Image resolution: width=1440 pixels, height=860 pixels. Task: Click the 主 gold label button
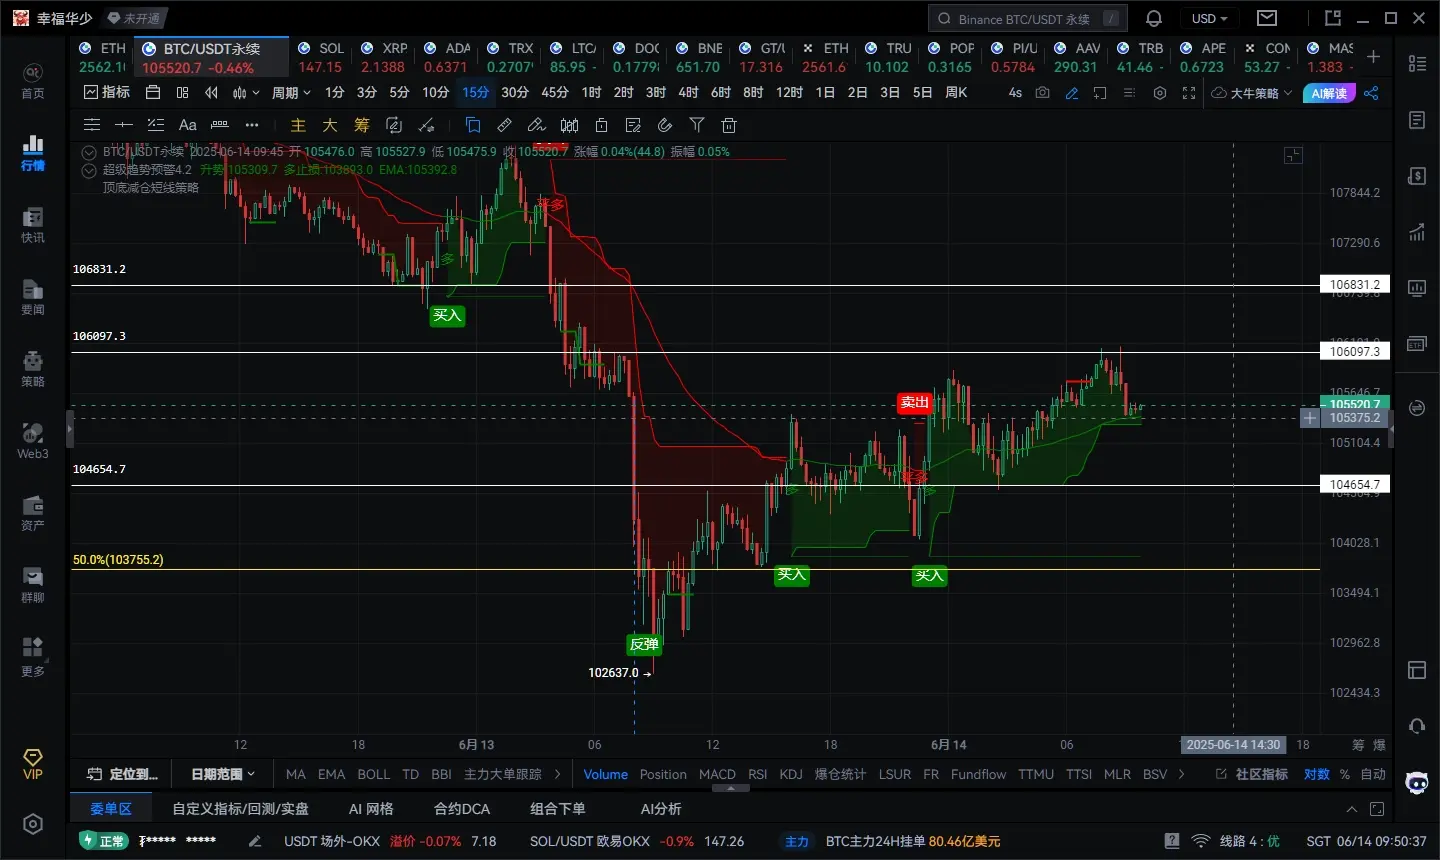[298, 125]
